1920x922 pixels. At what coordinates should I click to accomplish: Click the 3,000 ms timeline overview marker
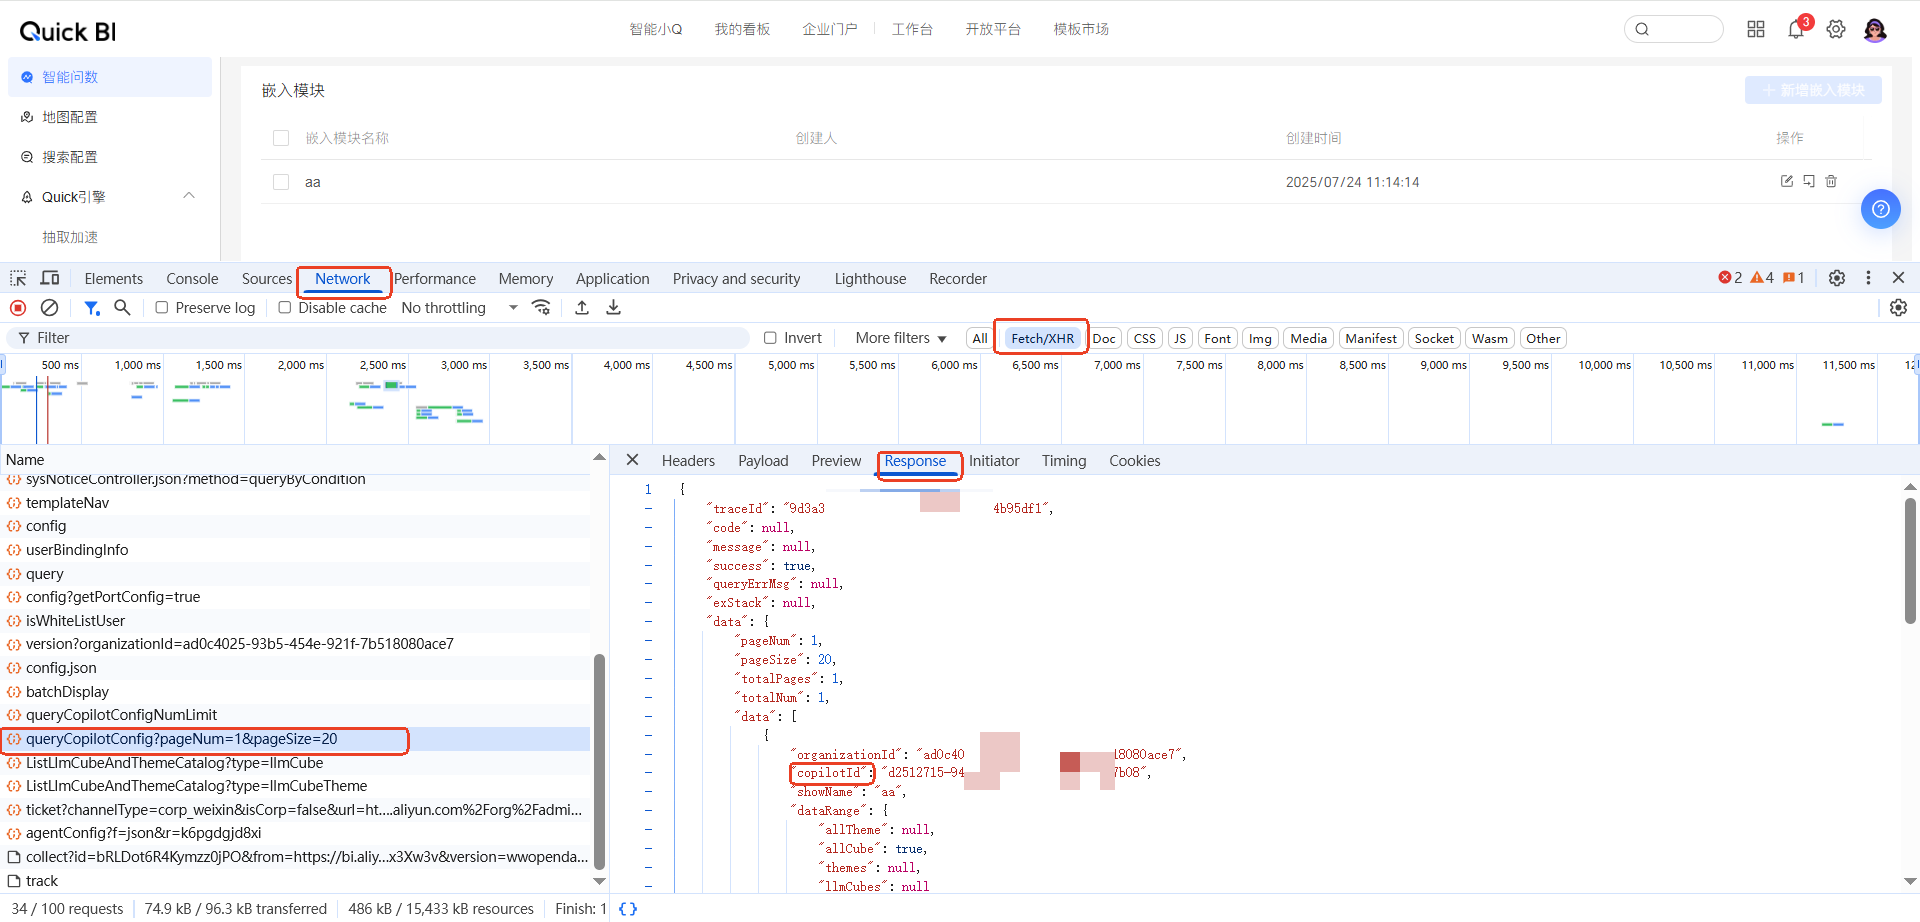pyautogui.click(x=463, y=365)
